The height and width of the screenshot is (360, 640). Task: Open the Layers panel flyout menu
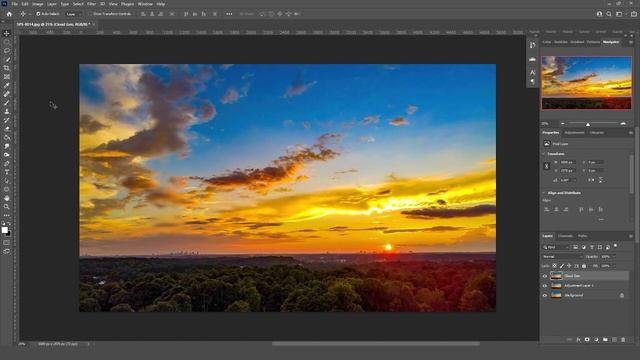[x=631, y=236]
